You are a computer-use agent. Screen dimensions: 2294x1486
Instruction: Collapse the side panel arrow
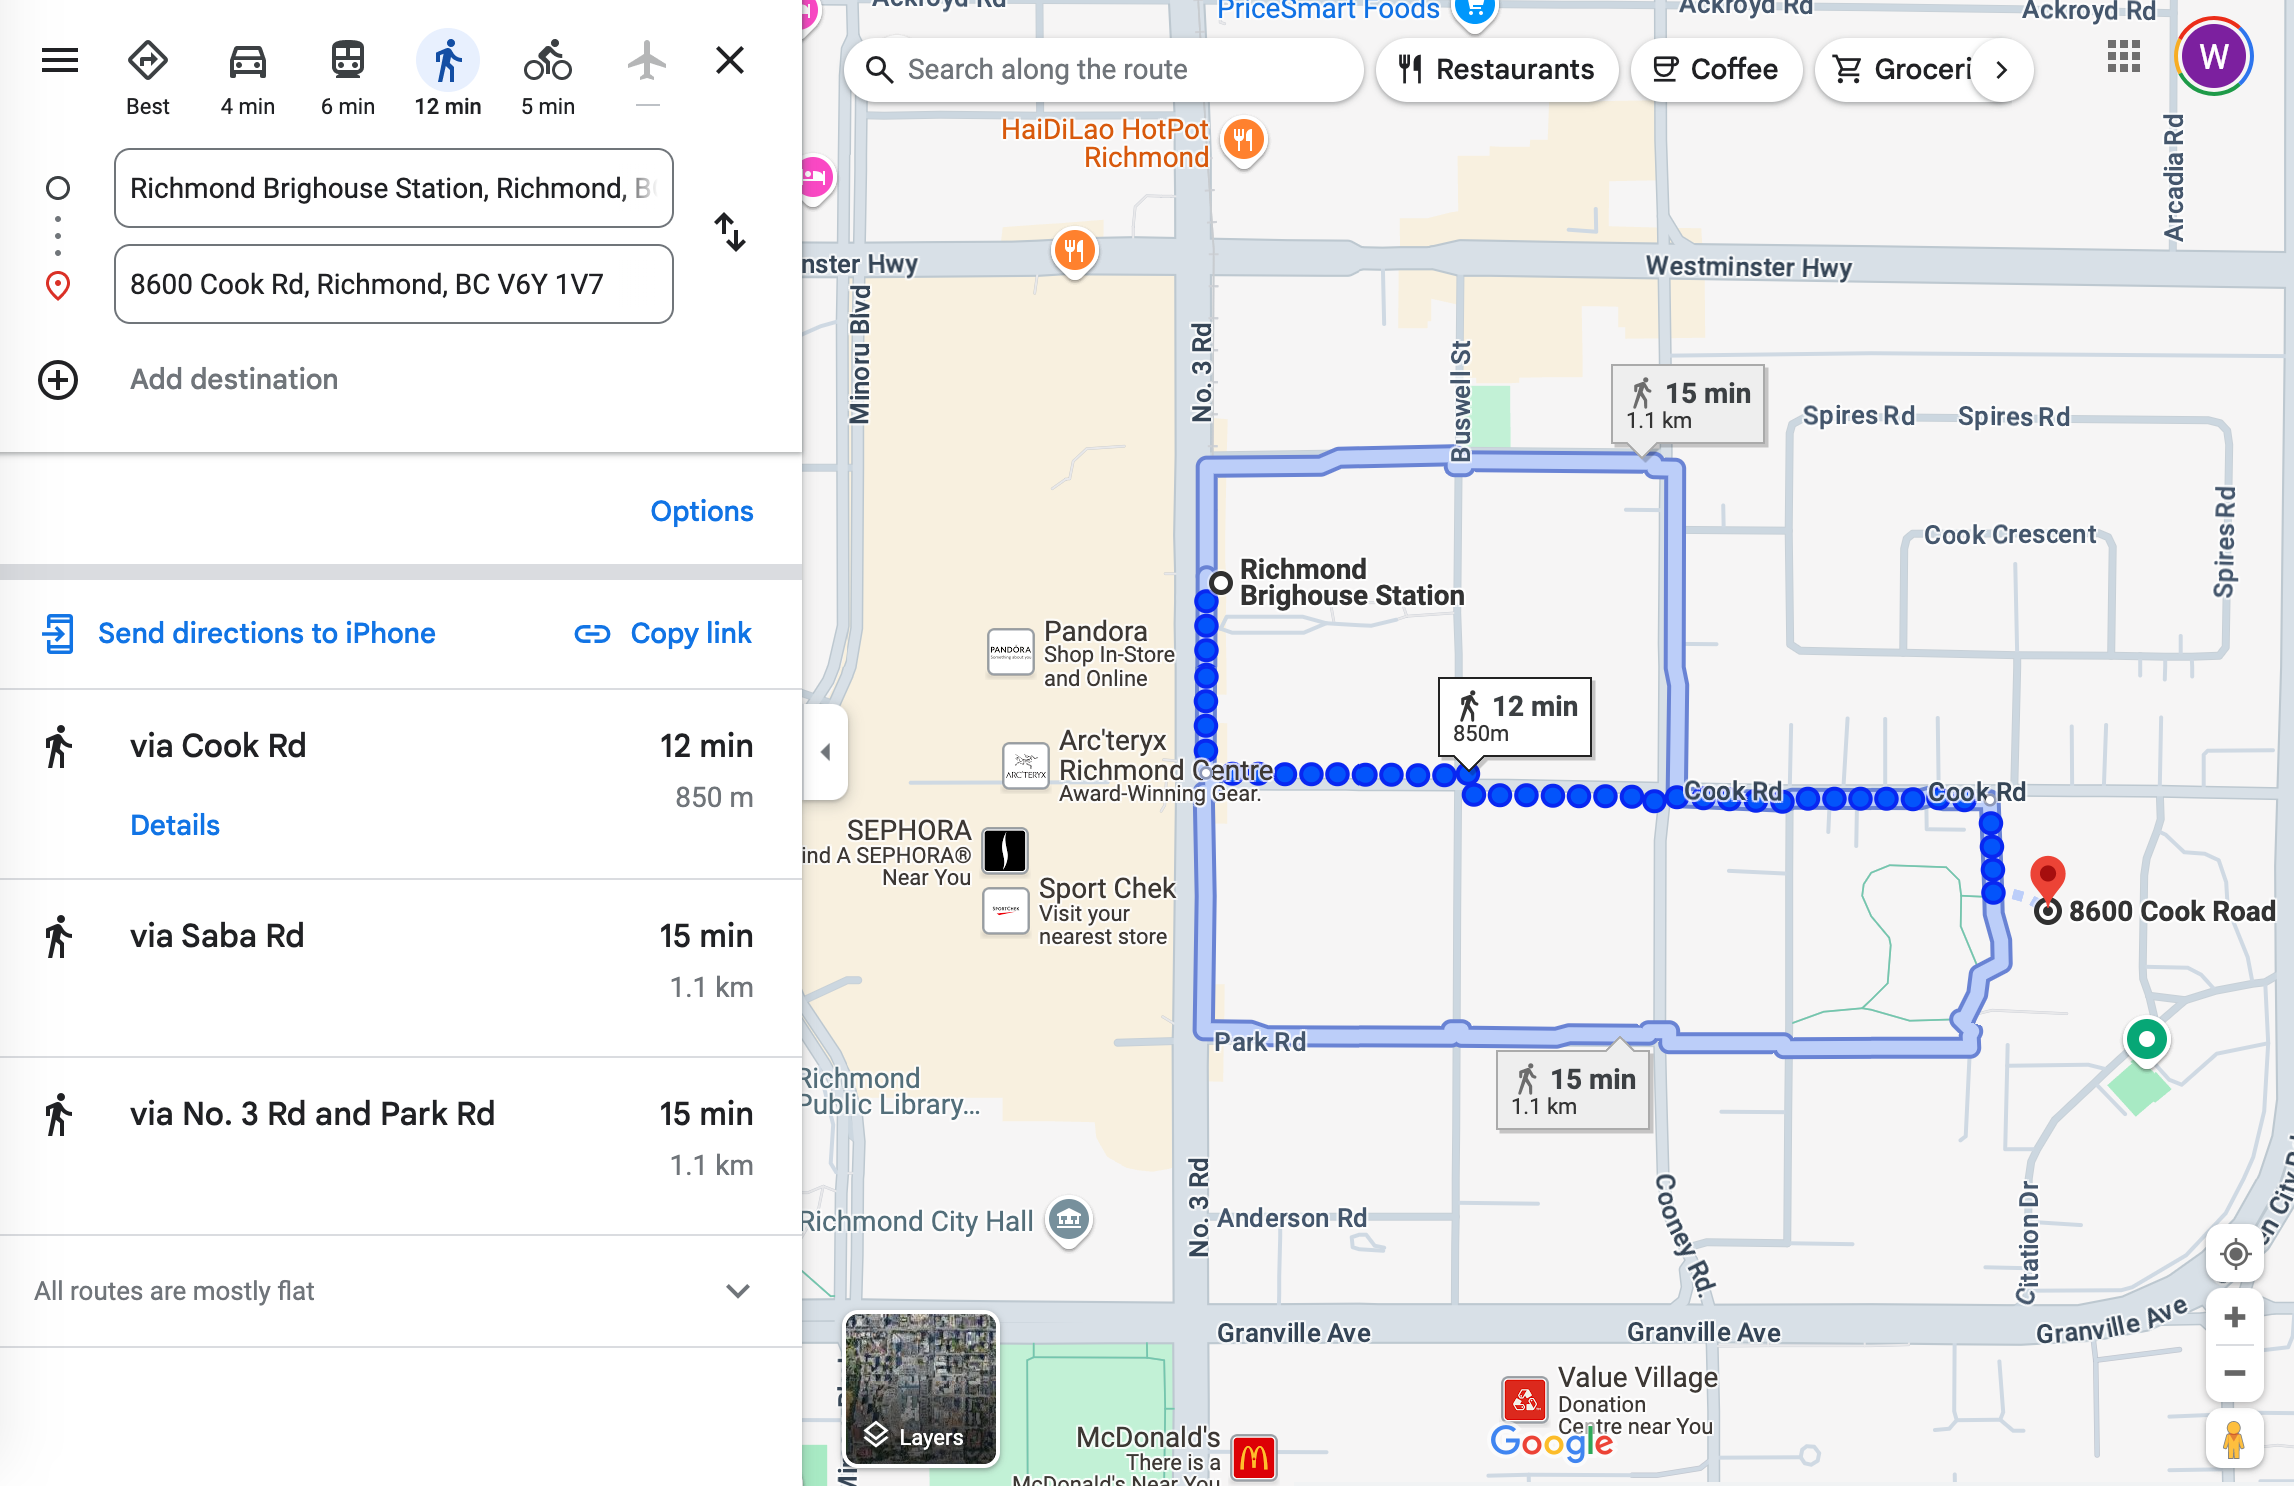click(826, 752)
